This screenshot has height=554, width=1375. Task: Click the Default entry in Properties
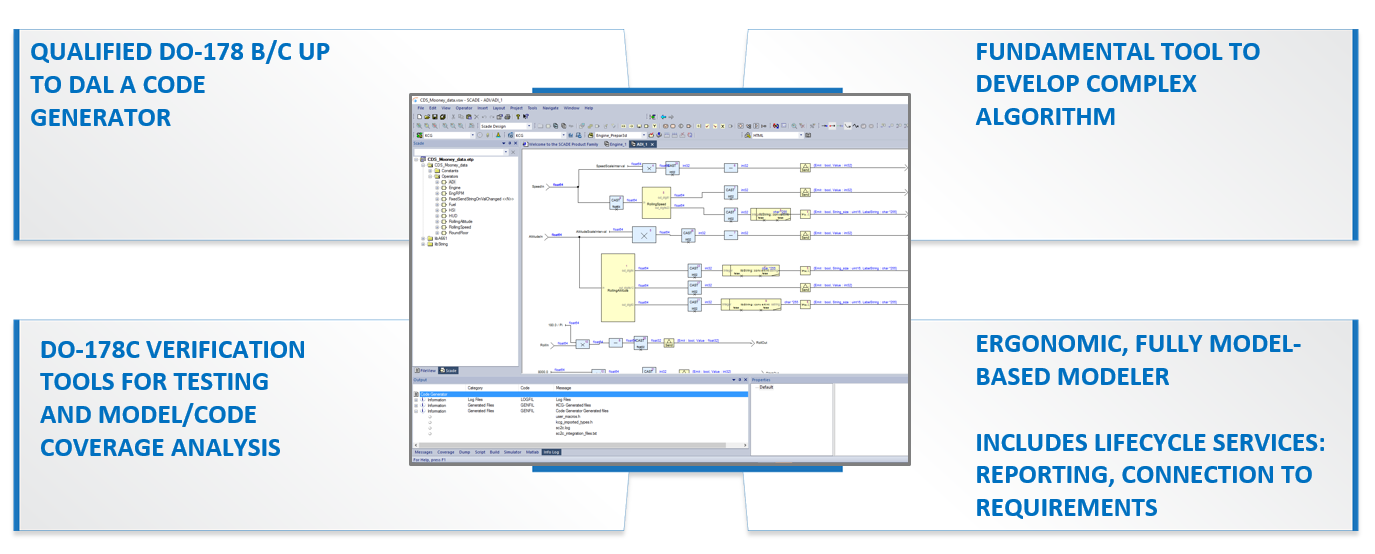pos(767,386)
